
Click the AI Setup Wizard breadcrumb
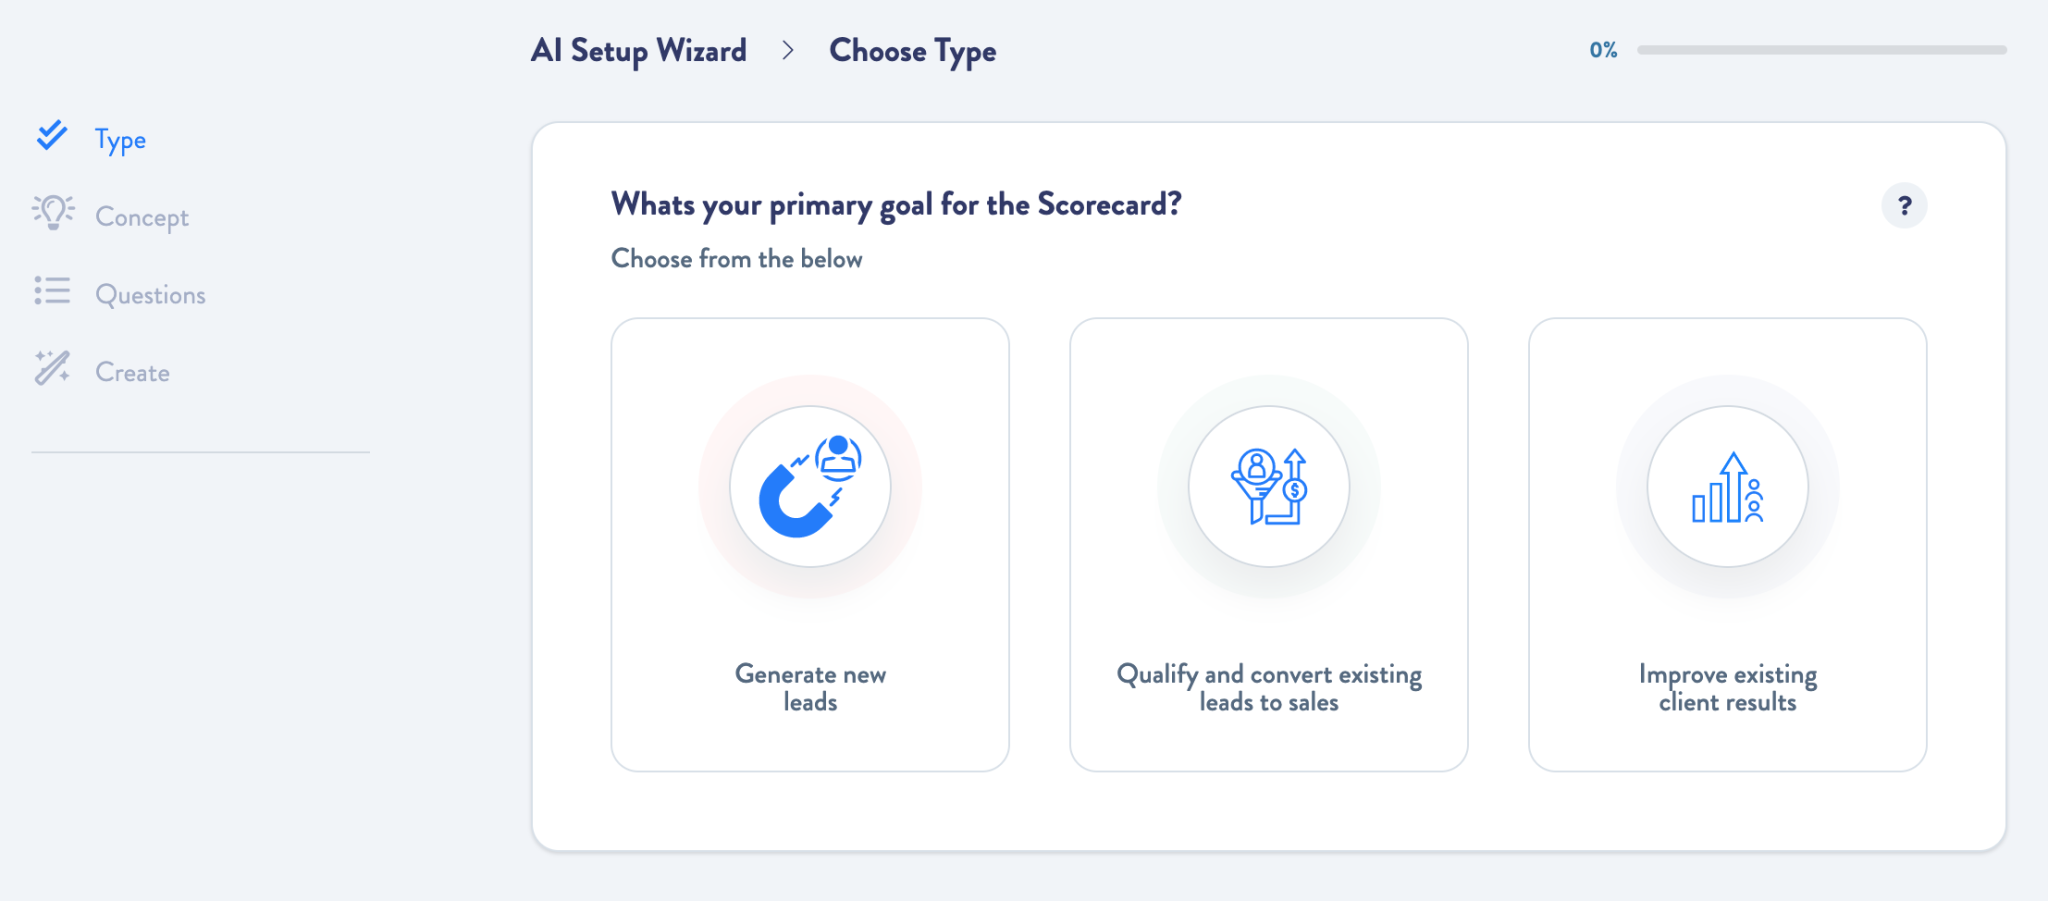[639, 50]
